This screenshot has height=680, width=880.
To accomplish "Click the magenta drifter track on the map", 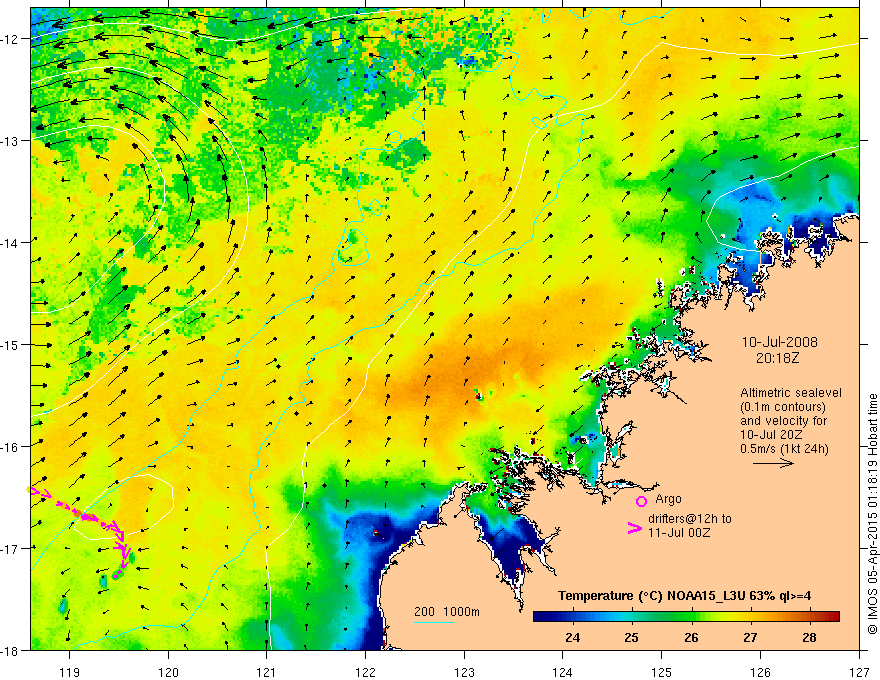I will 90,516.
